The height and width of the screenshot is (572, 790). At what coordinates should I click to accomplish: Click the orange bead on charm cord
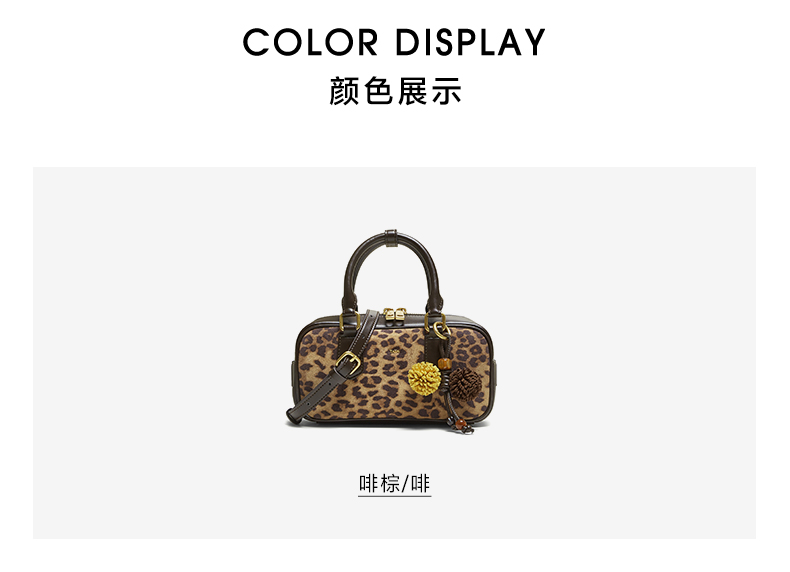(444, 363)
